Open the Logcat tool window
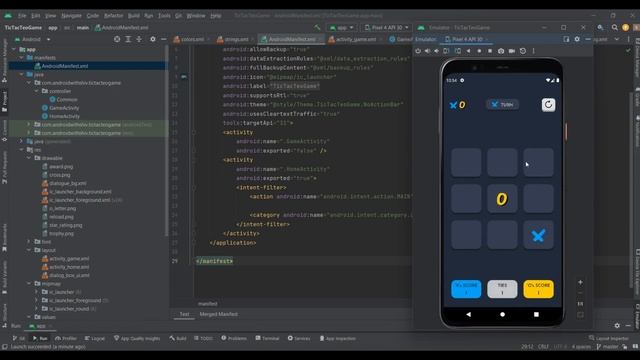The image size is (640, 360). (x=94, y=338)
